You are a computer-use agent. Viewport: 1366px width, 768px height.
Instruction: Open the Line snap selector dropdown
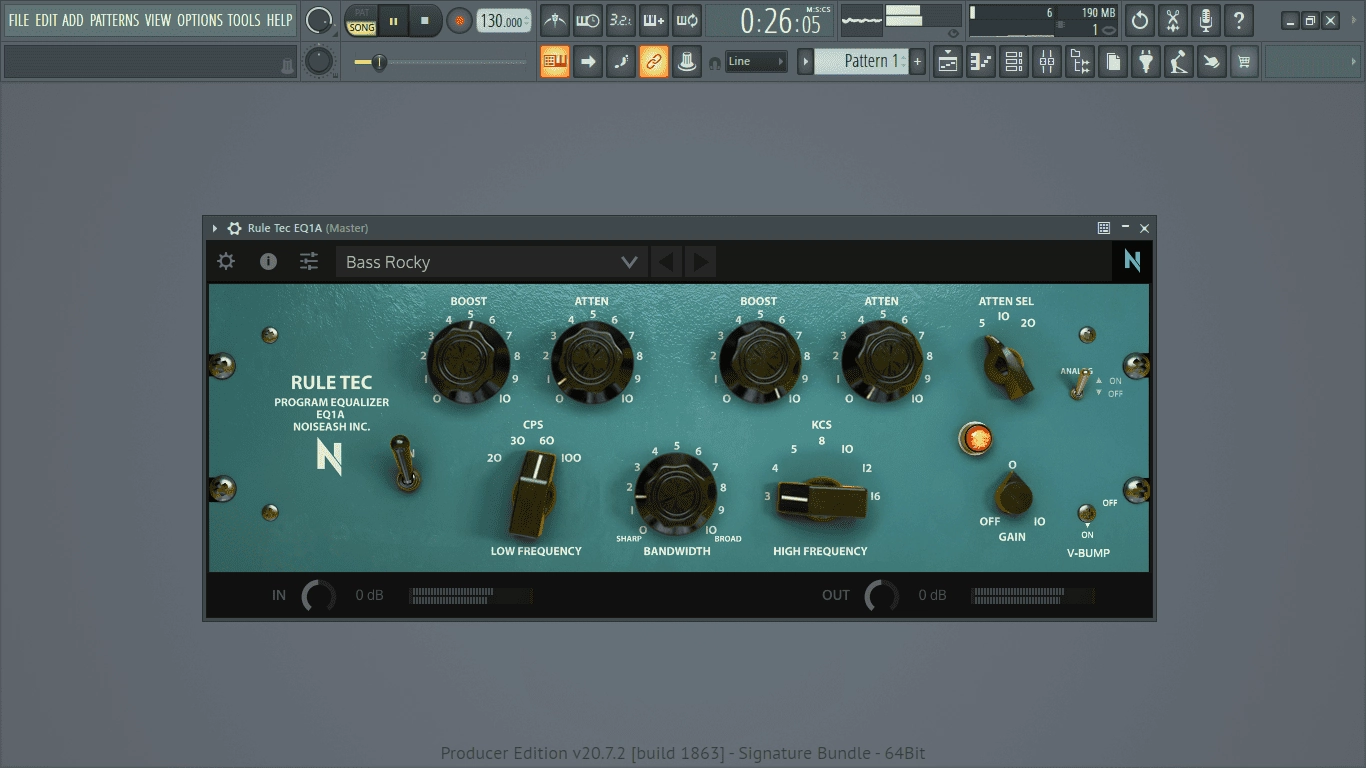[756, 62]
